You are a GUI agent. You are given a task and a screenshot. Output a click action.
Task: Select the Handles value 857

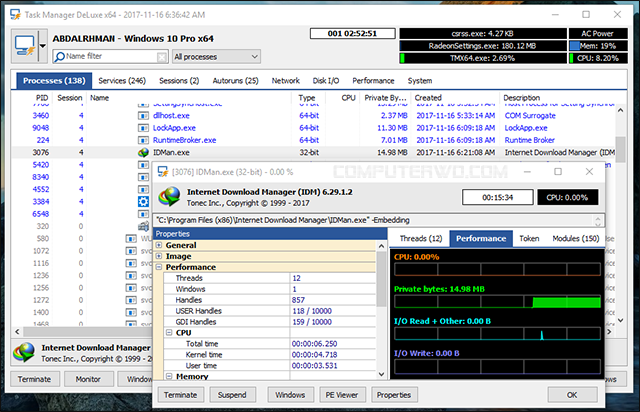point(298,300)
